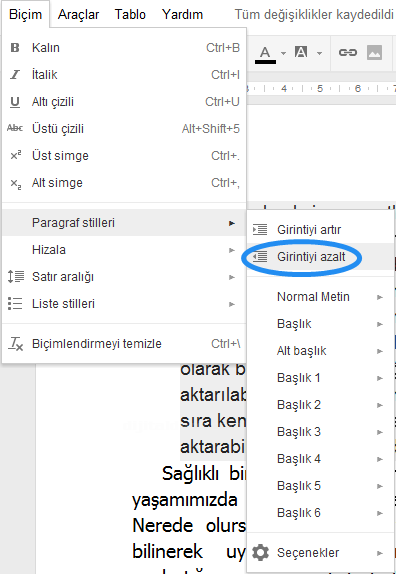Screen dimensions: 396x574
Task: Select Başlık 4 style
Action: click(321, 459)
